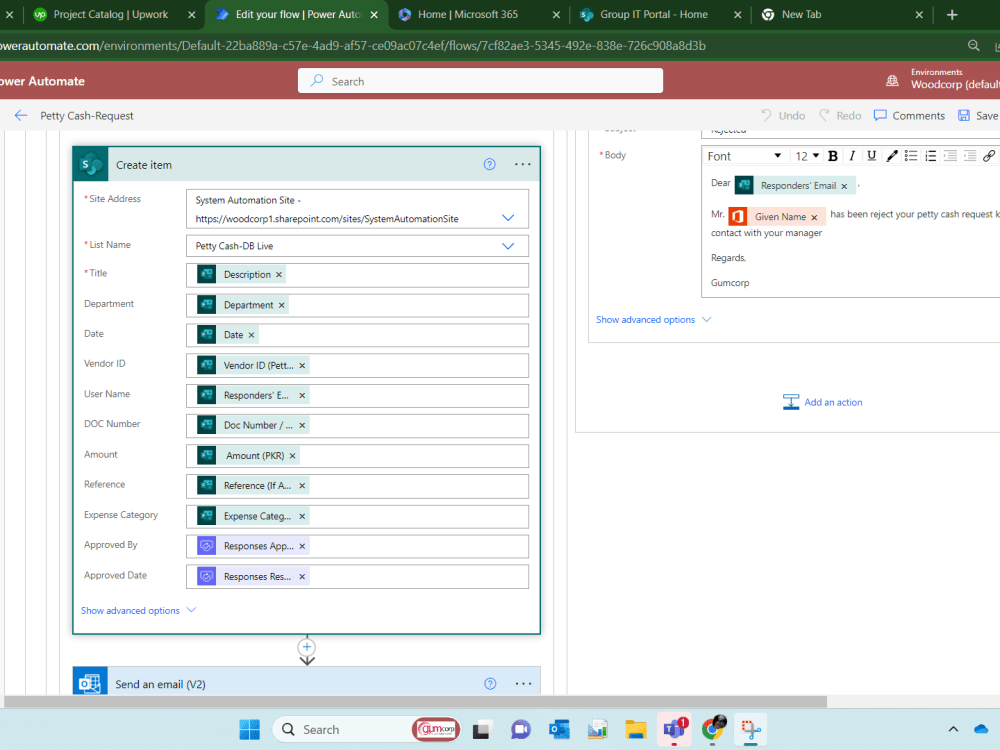This screenshot has height=750, width=1000.
Task: Click the Power Automate search box
Action: point(480,81)
